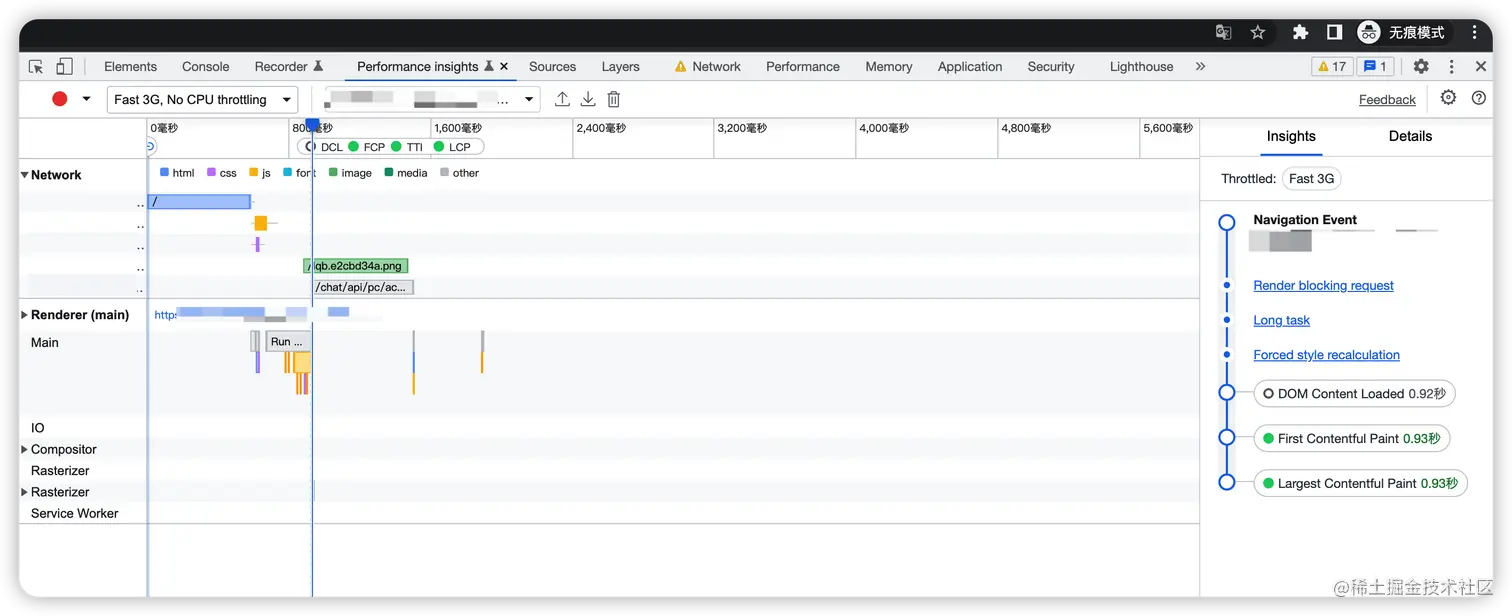Select the orange js request bar
The width and height of the screenshot is (1512, 616).
pos(261,223)
